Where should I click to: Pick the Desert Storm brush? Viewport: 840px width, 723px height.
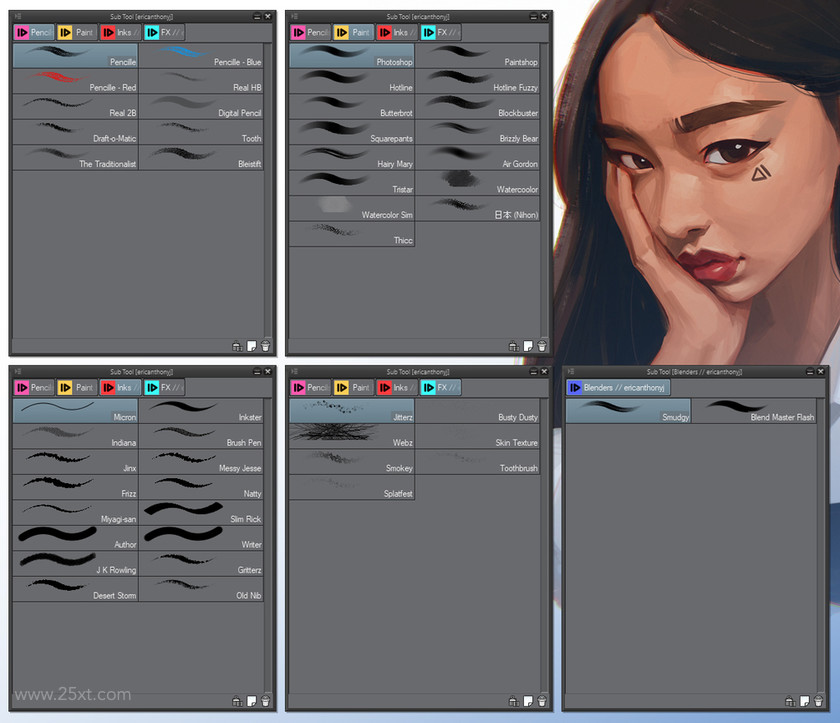point(75,589)
